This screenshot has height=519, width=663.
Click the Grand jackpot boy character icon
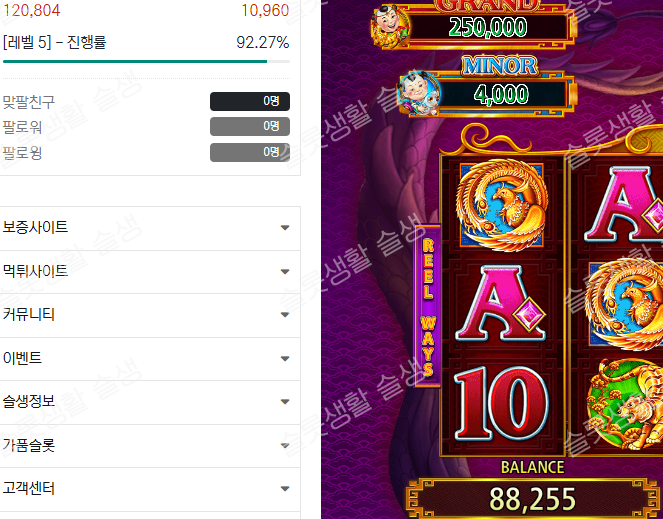click(x=390, y=25)
